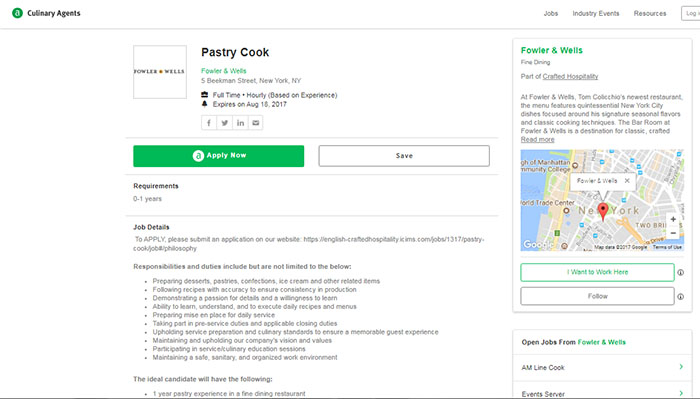Viewport: 700px width, 399px height.
Task: Click the Culinary Agents logo
Action: coord(46,13)
